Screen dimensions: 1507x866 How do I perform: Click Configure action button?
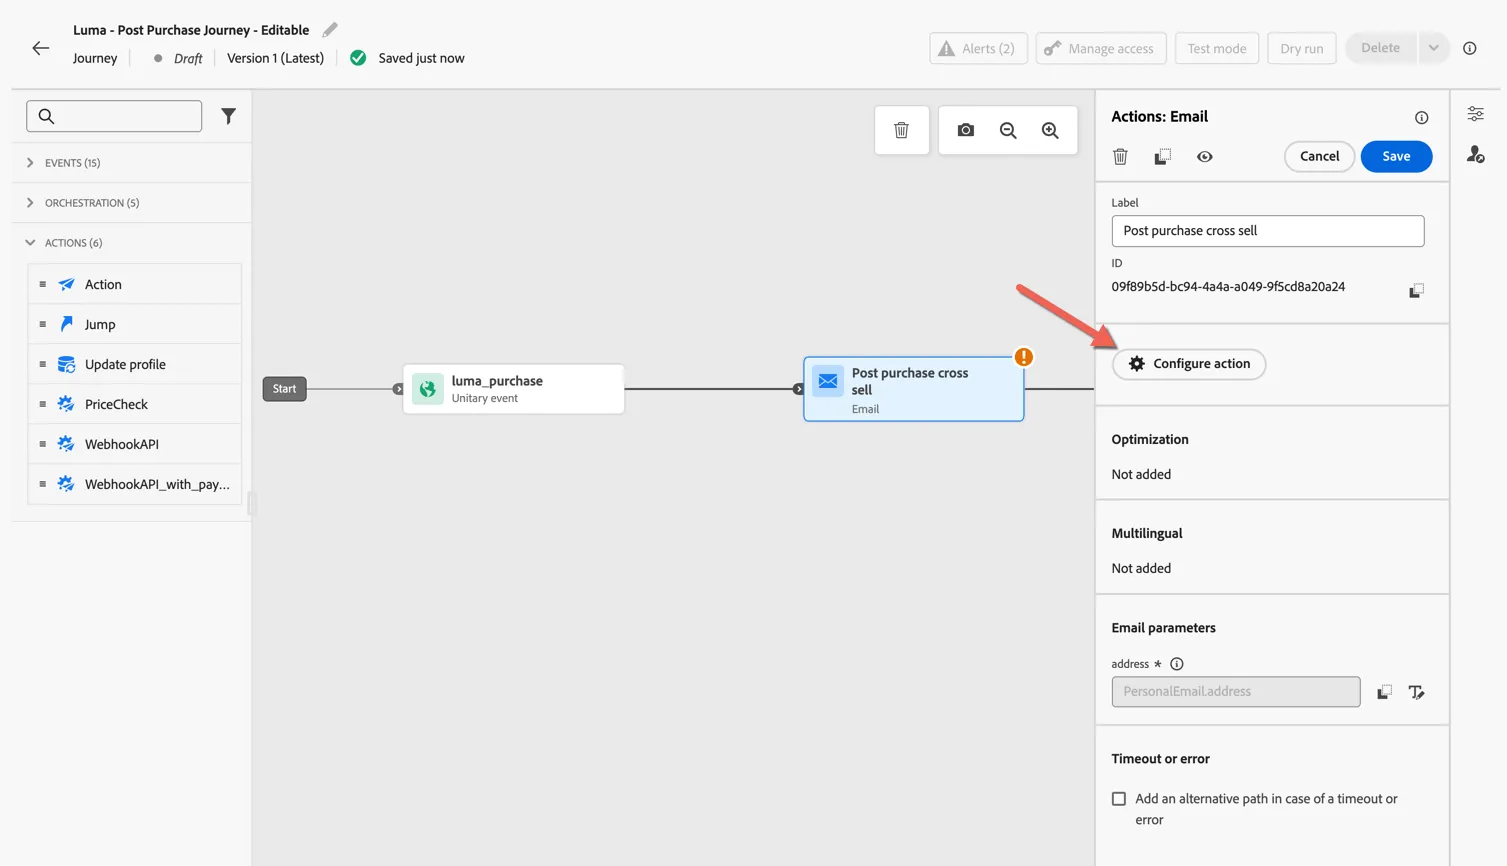coord(1189,364)
